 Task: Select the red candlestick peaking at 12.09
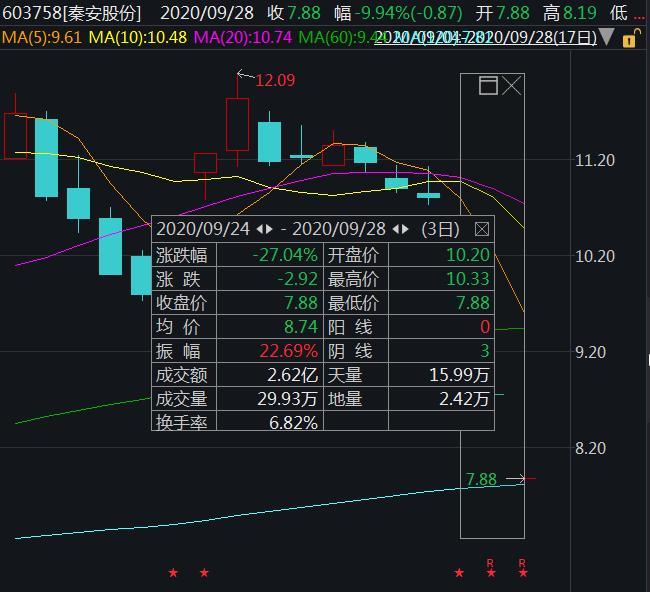(x=238, y=124)
